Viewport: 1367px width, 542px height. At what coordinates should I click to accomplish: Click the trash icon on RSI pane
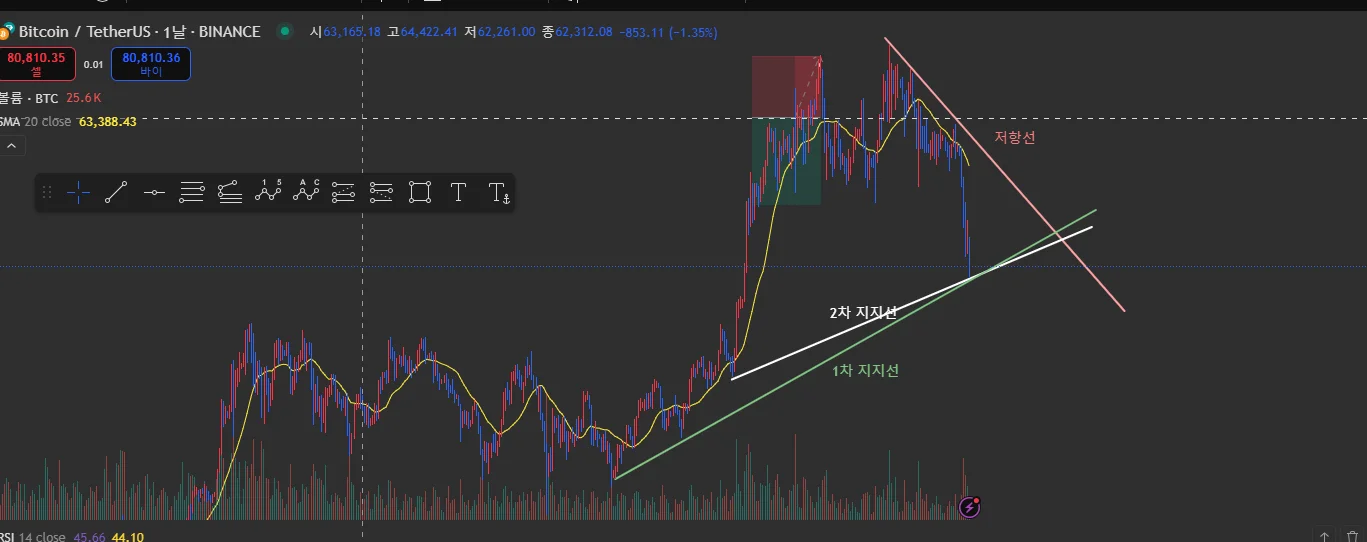pos(1352,537)
